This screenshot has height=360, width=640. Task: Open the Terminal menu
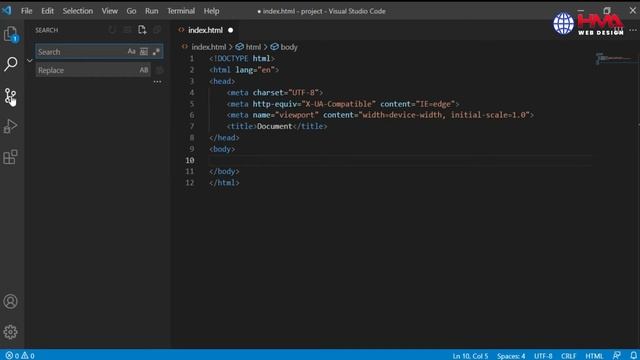[x=181, y=11]
